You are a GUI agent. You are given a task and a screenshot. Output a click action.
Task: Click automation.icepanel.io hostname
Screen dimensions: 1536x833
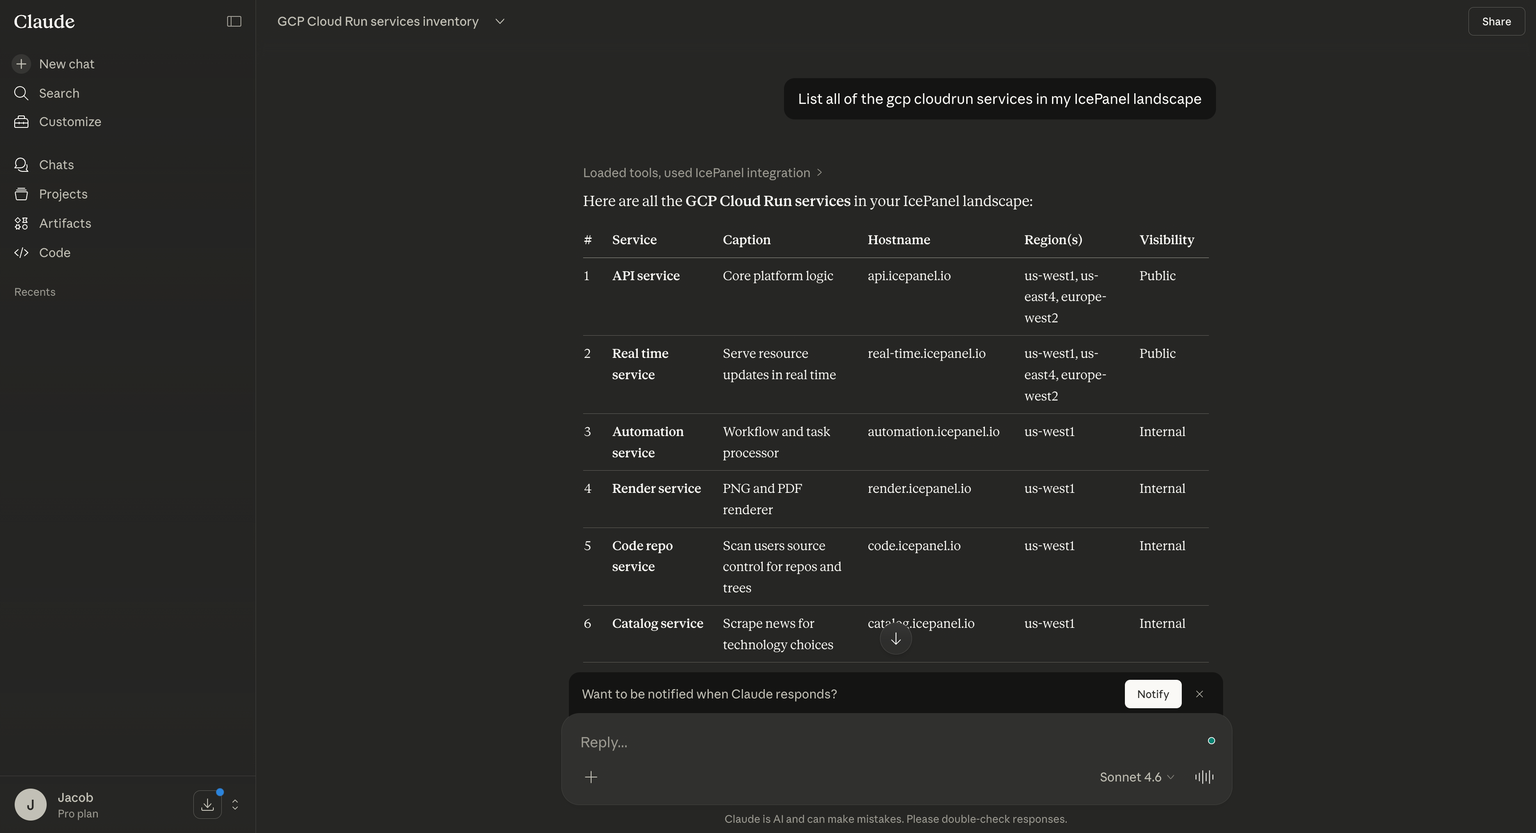pyautogui.click(x=934, y=432)
